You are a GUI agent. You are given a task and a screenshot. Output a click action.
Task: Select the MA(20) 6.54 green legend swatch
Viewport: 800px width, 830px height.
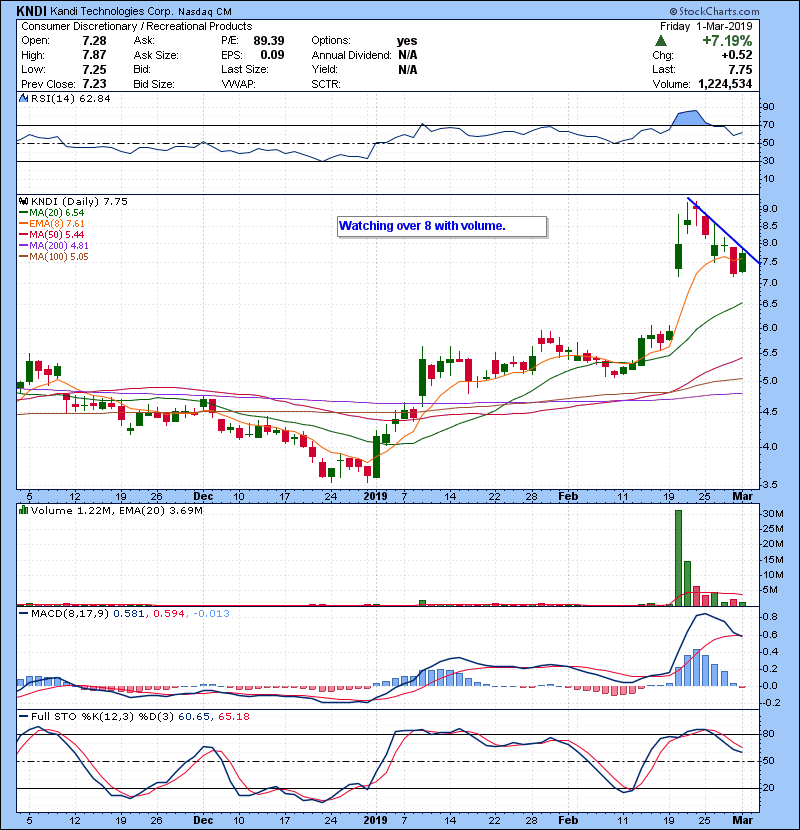(24, 213)
